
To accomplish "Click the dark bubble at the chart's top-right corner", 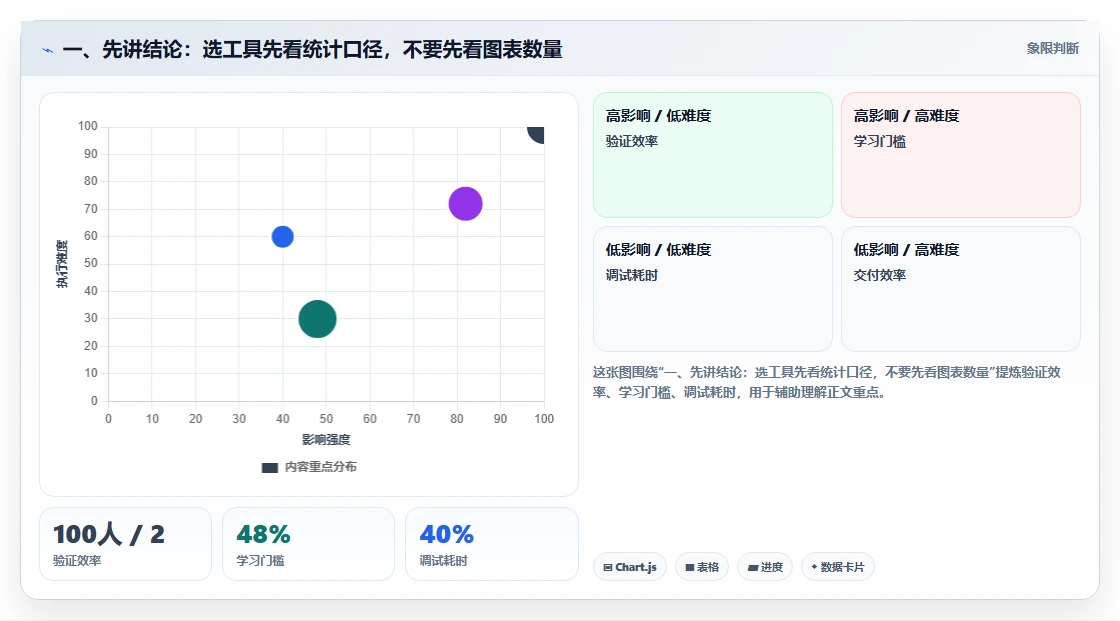I will point(536,134).
